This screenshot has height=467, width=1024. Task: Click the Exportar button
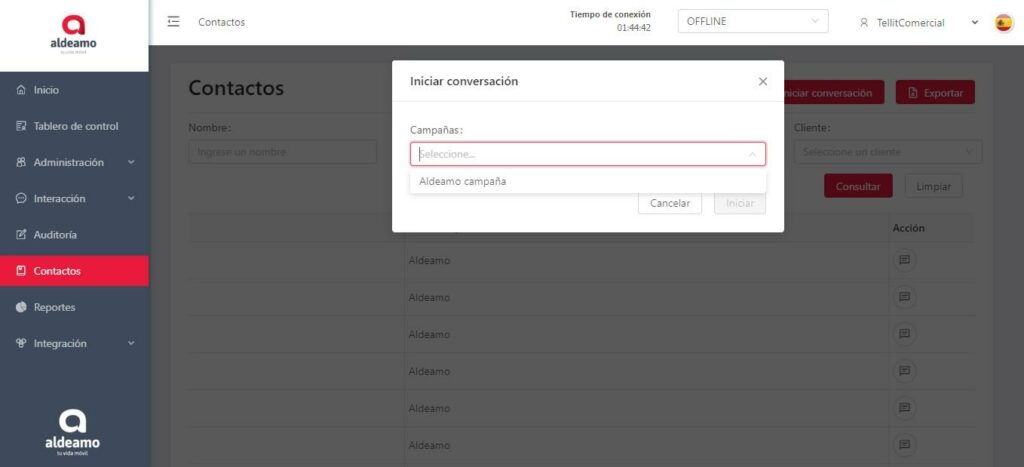click(934, 93)
